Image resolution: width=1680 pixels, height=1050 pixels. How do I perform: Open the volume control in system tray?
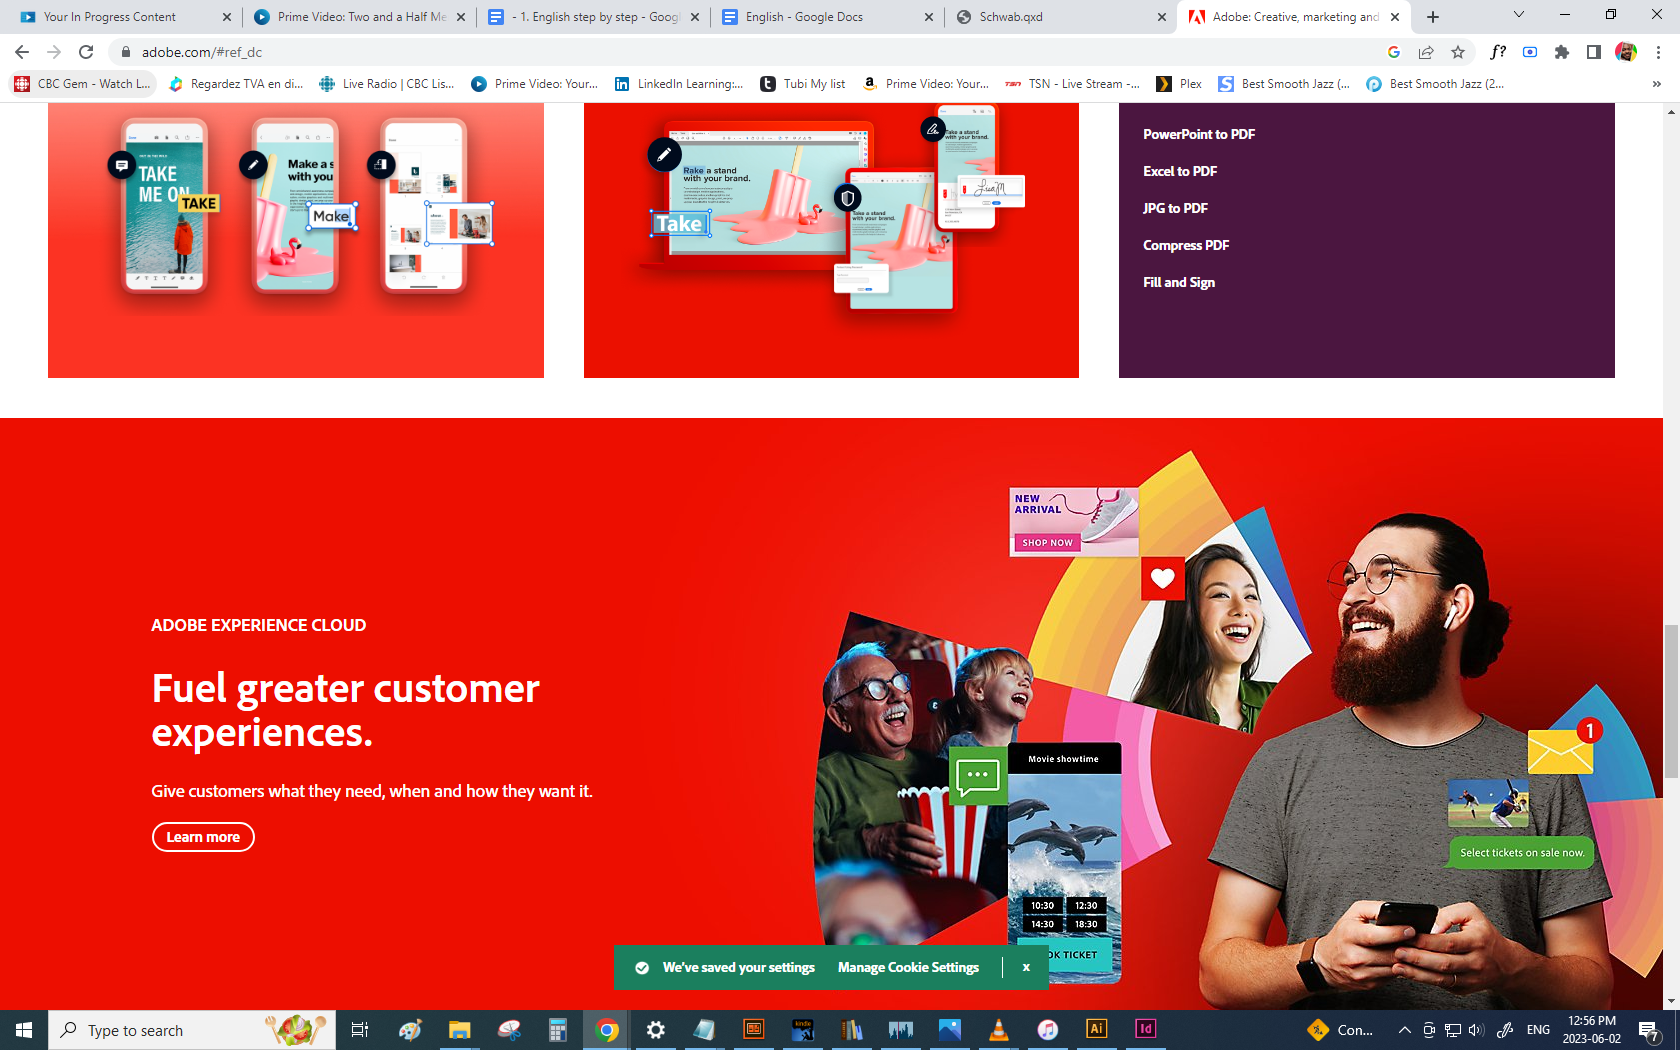click(1476, 1030)
